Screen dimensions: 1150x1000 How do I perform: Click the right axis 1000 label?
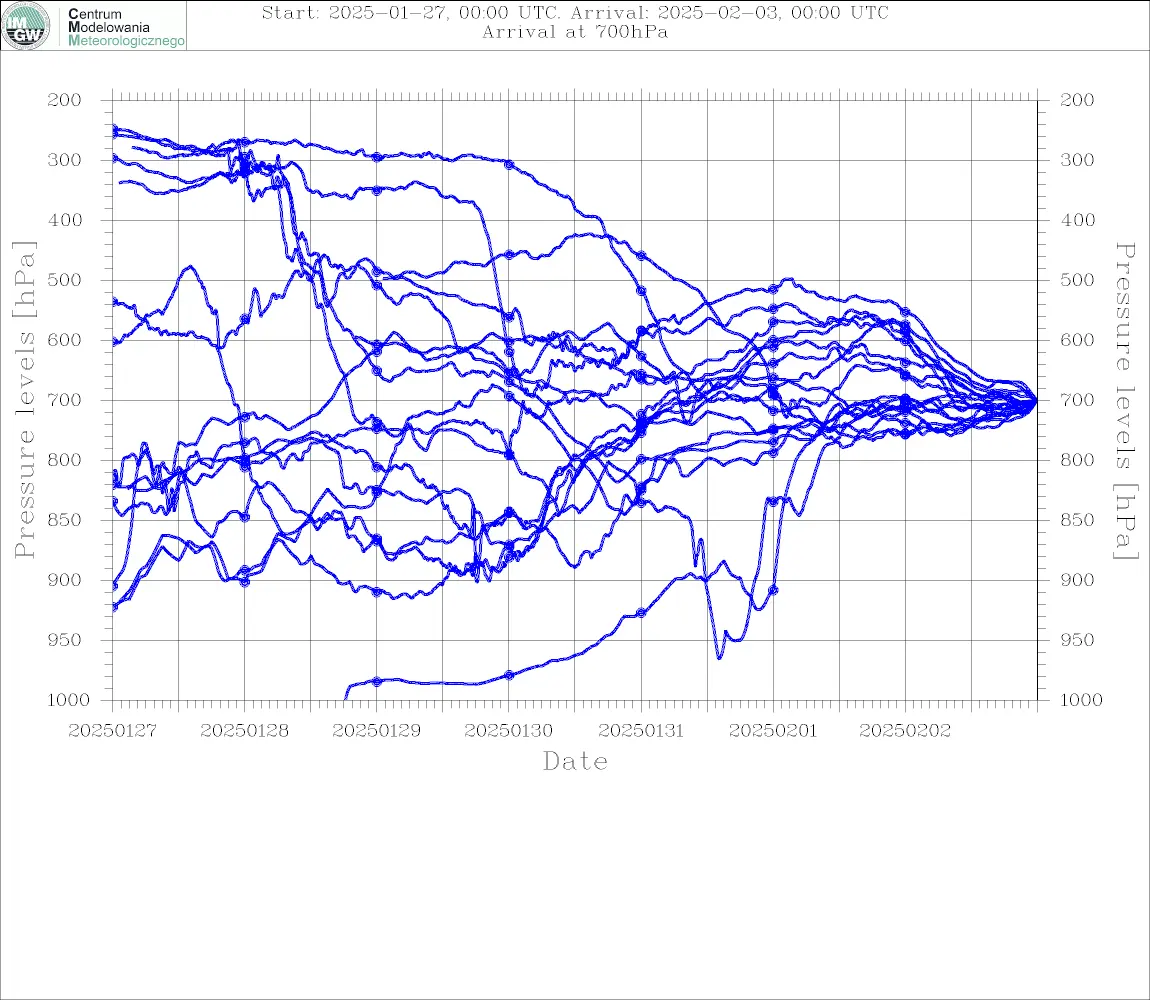(1081, 700)
